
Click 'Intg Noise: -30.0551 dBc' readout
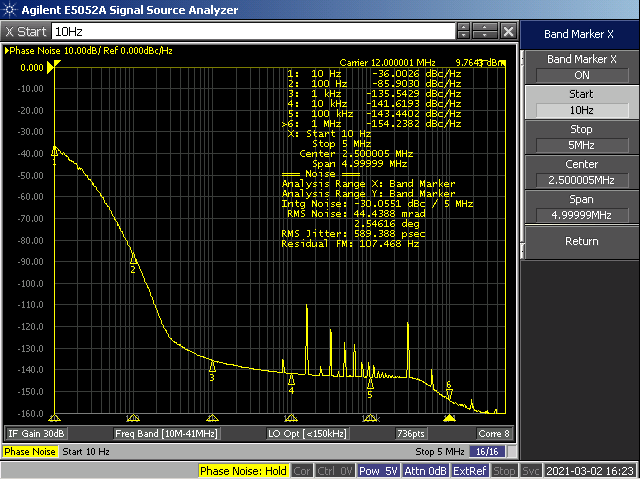(x=377, y=204)
